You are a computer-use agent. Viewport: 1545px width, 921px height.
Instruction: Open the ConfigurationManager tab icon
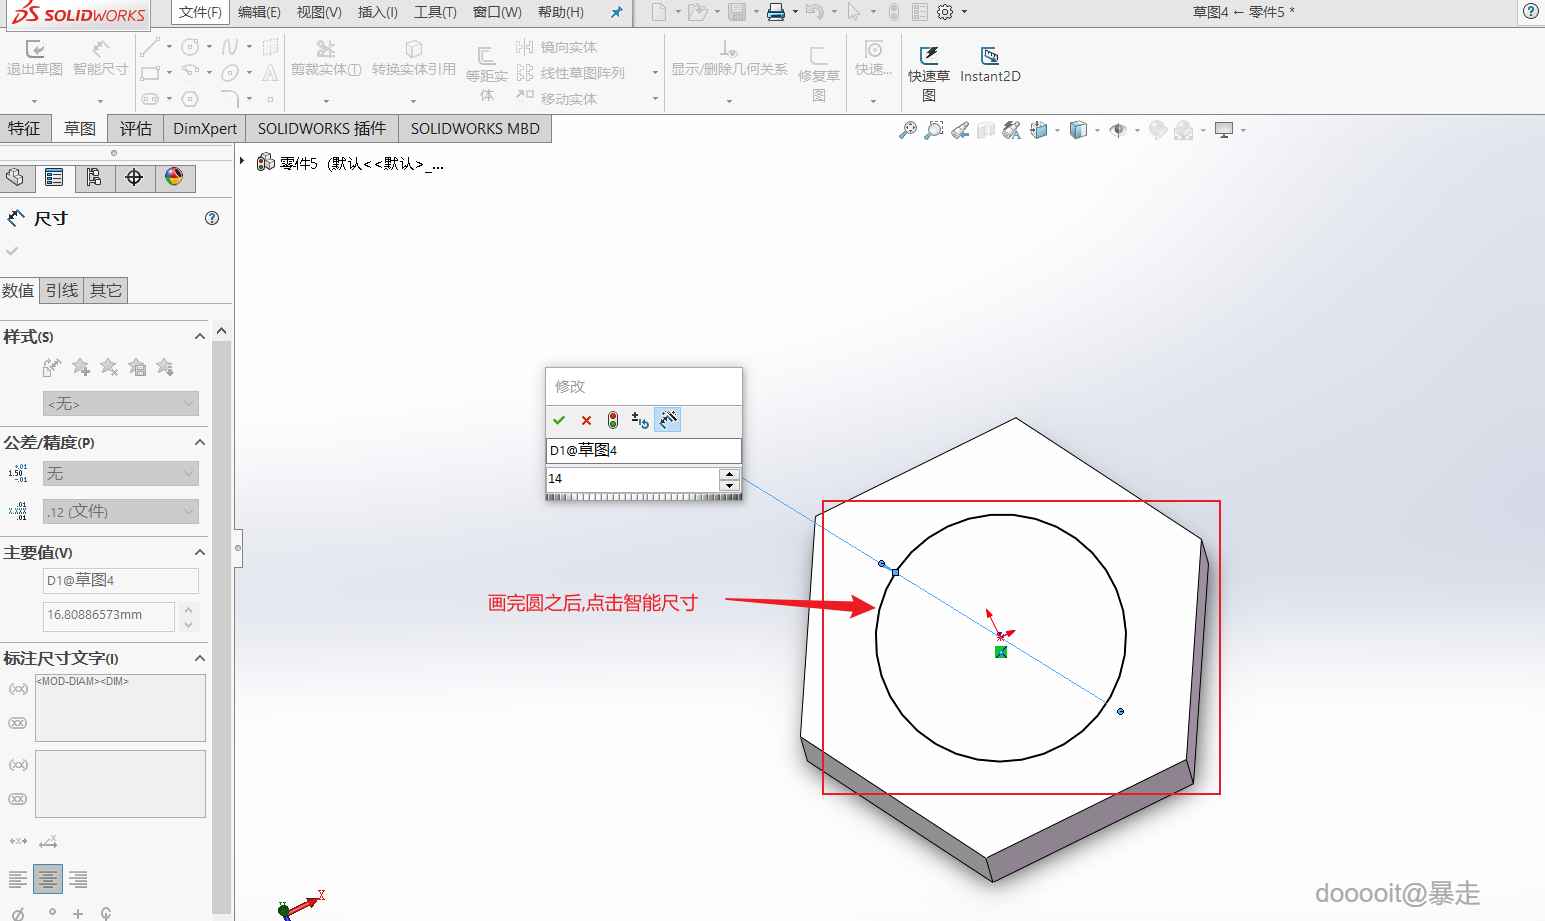94,178
